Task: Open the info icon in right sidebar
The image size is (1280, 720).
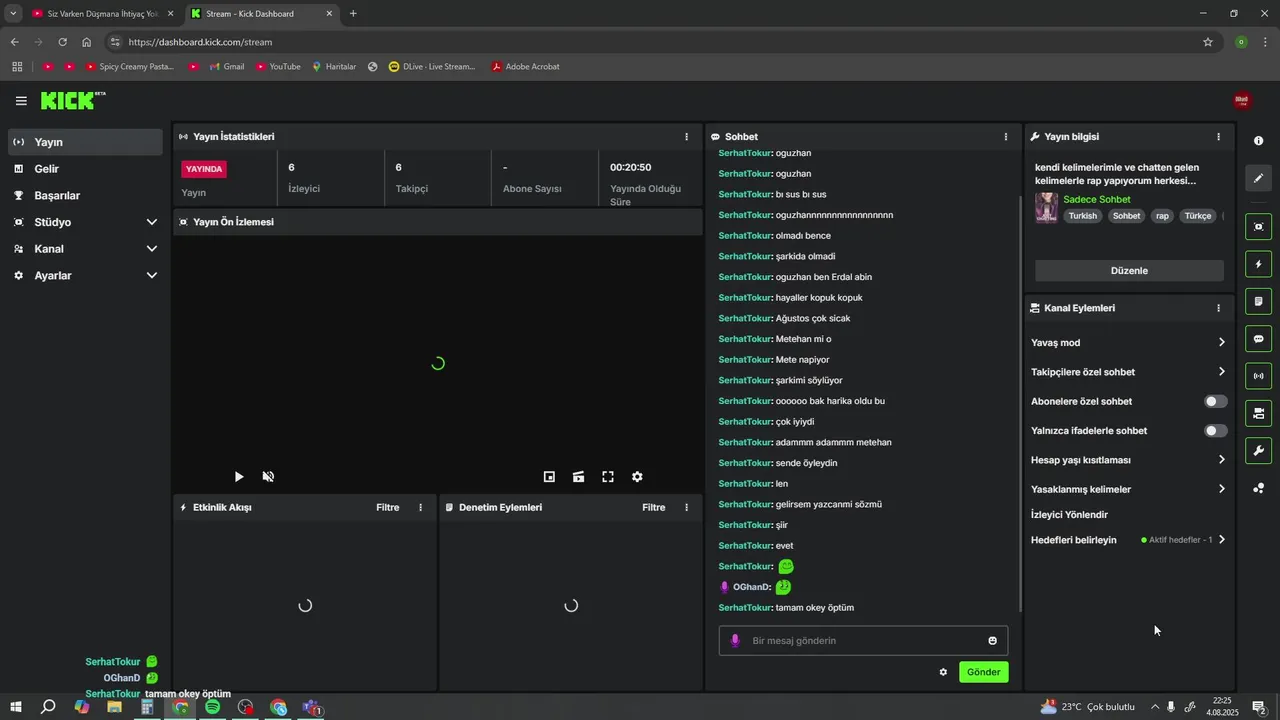Action: click(1258, 141)
